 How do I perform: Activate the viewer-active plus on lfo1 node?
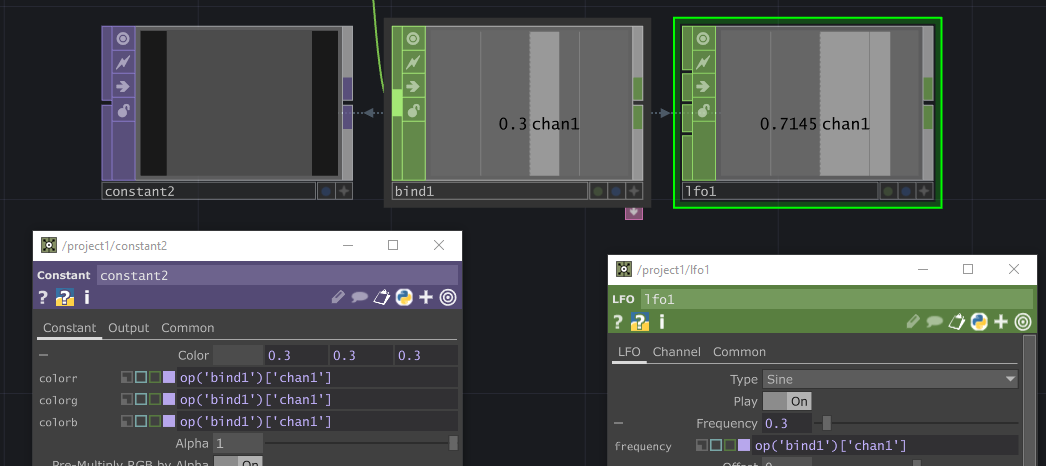click(924, 191)
